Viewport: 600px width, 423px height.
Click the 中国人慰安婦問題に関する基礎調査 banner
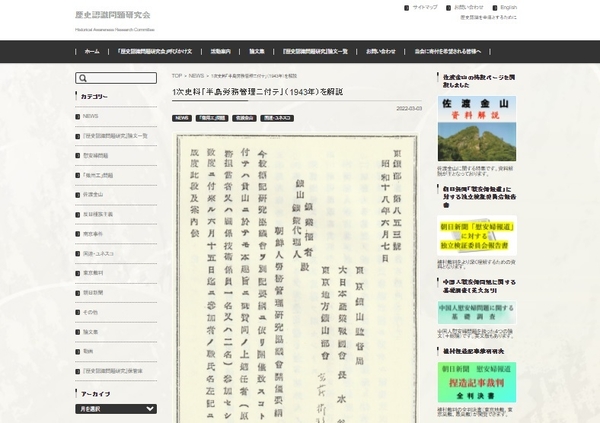tap(477, 312)
